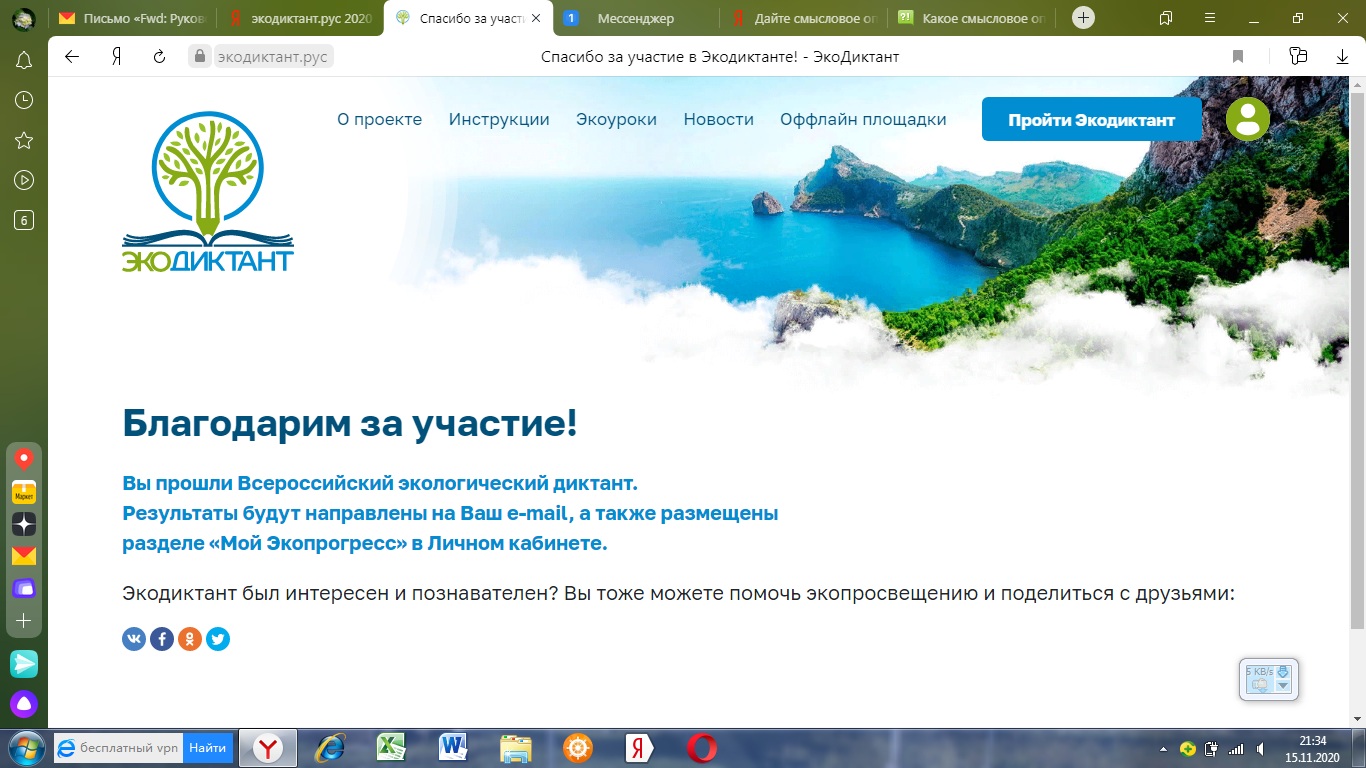Launch Alice assistant from the sidebar

coord(24,704)
